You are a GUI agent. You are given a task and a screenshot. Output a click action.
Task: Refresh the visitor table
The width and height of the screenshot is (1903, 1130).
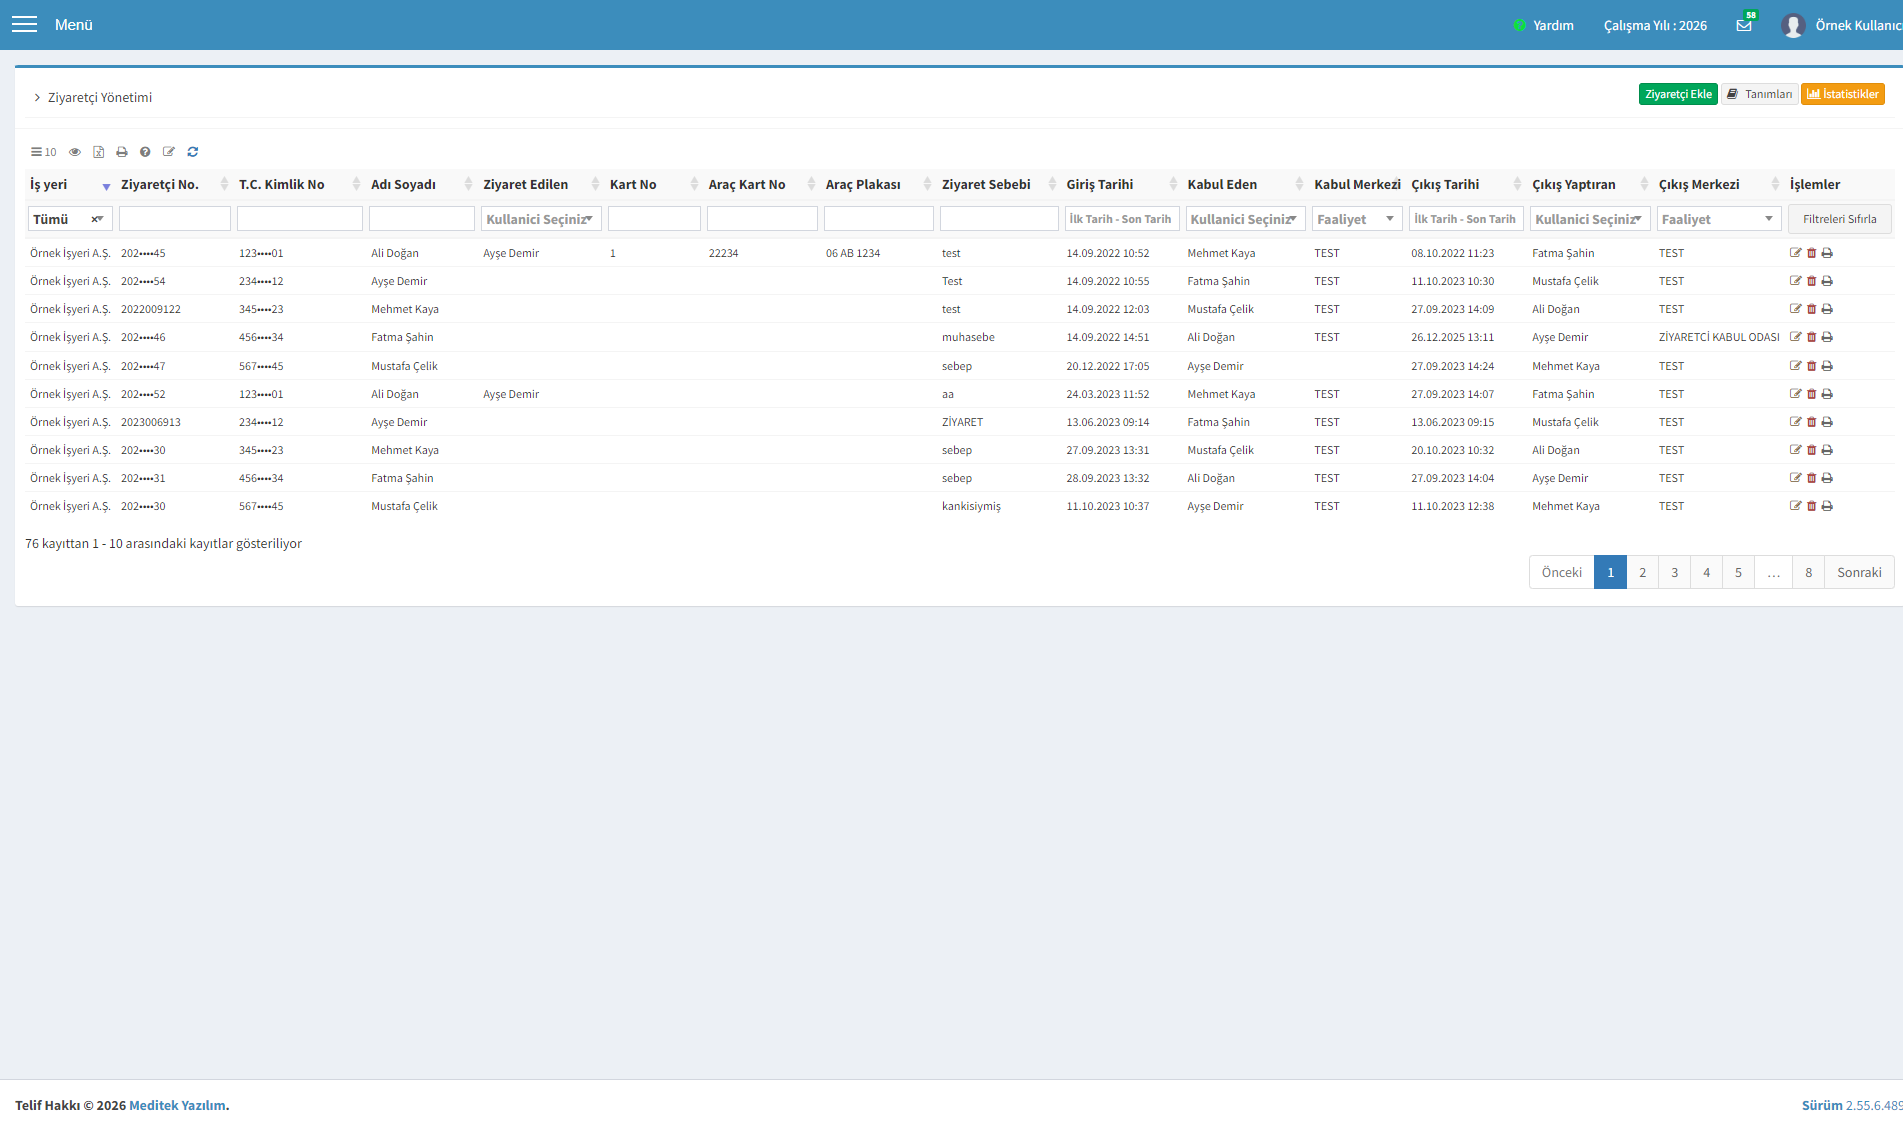point(193,152)
